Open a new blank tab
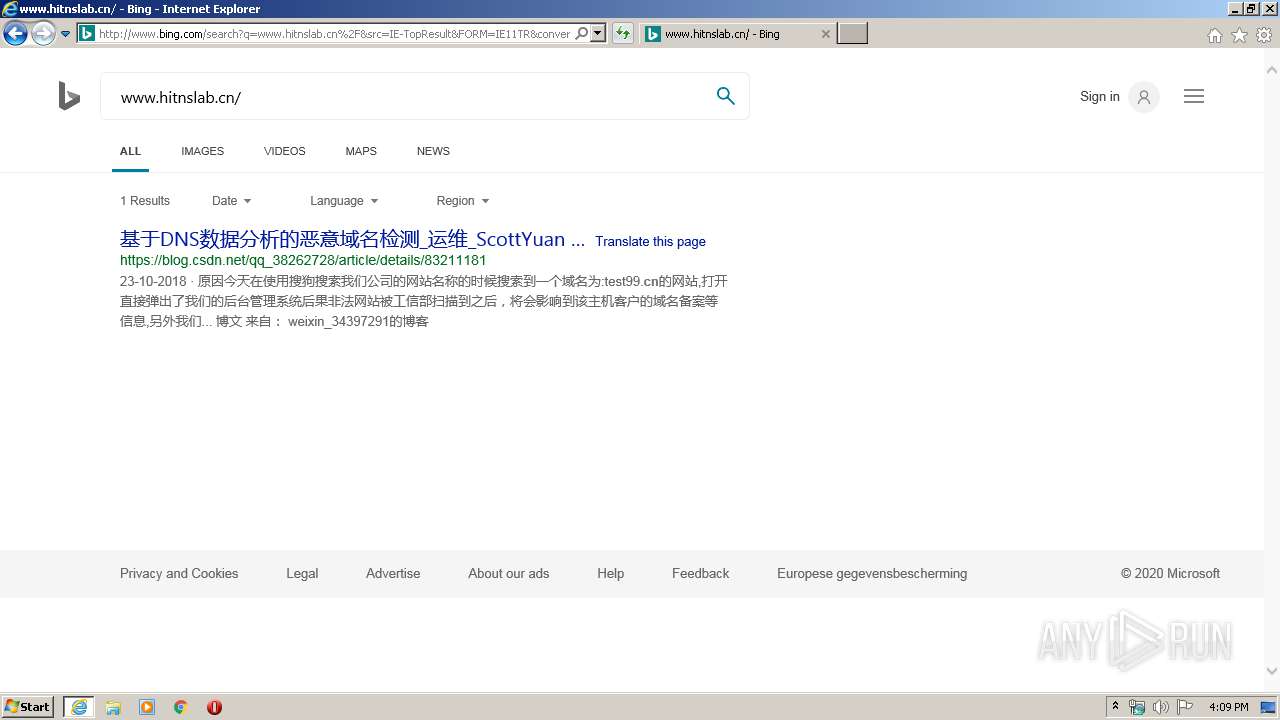The height and width of the screenshot is (720, 1280). [x=852, y=34]
